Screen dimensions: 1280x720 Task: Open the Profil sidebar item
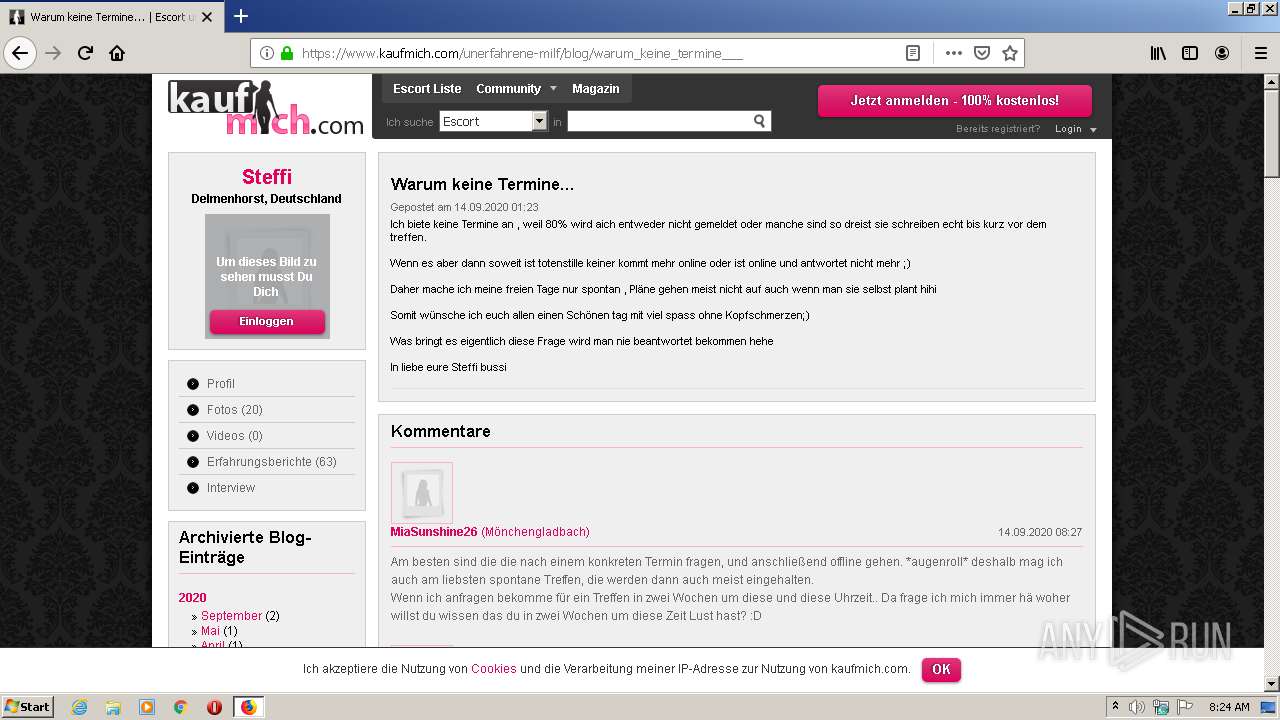tap(221, 384)
